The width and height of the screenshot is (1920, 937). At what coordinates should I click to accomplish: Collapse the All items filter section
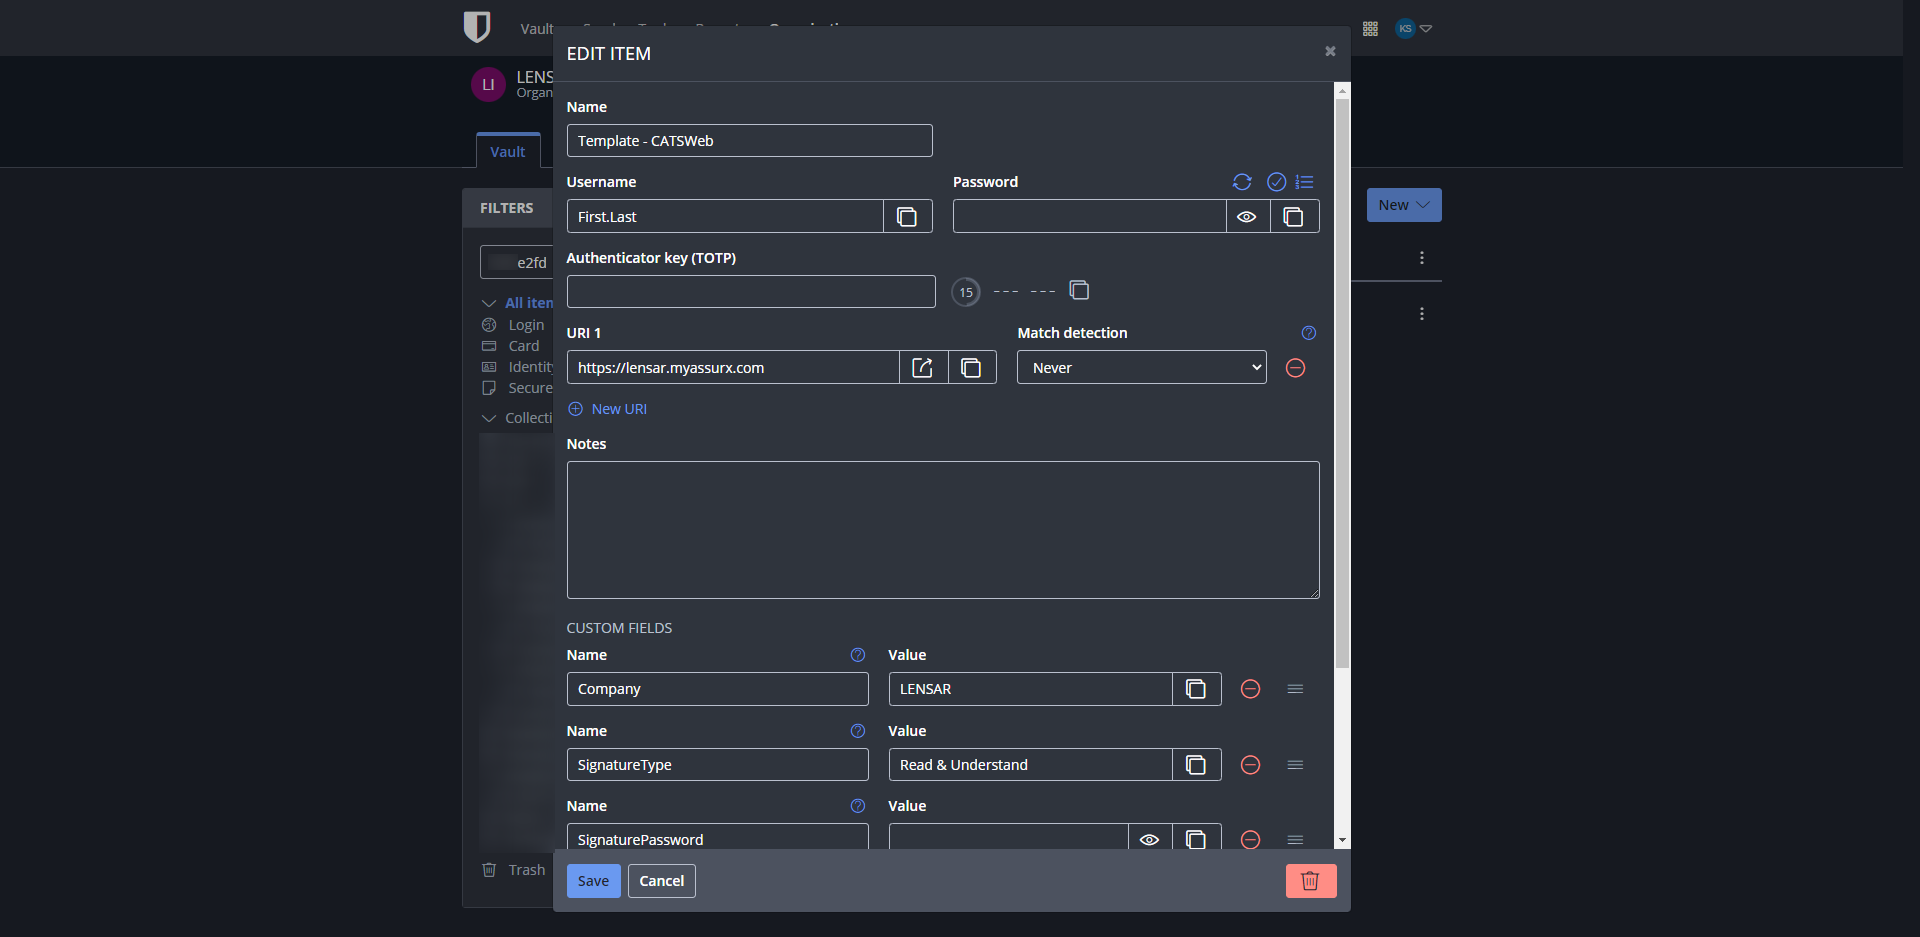pyautogui.click(x=489, y=302)
